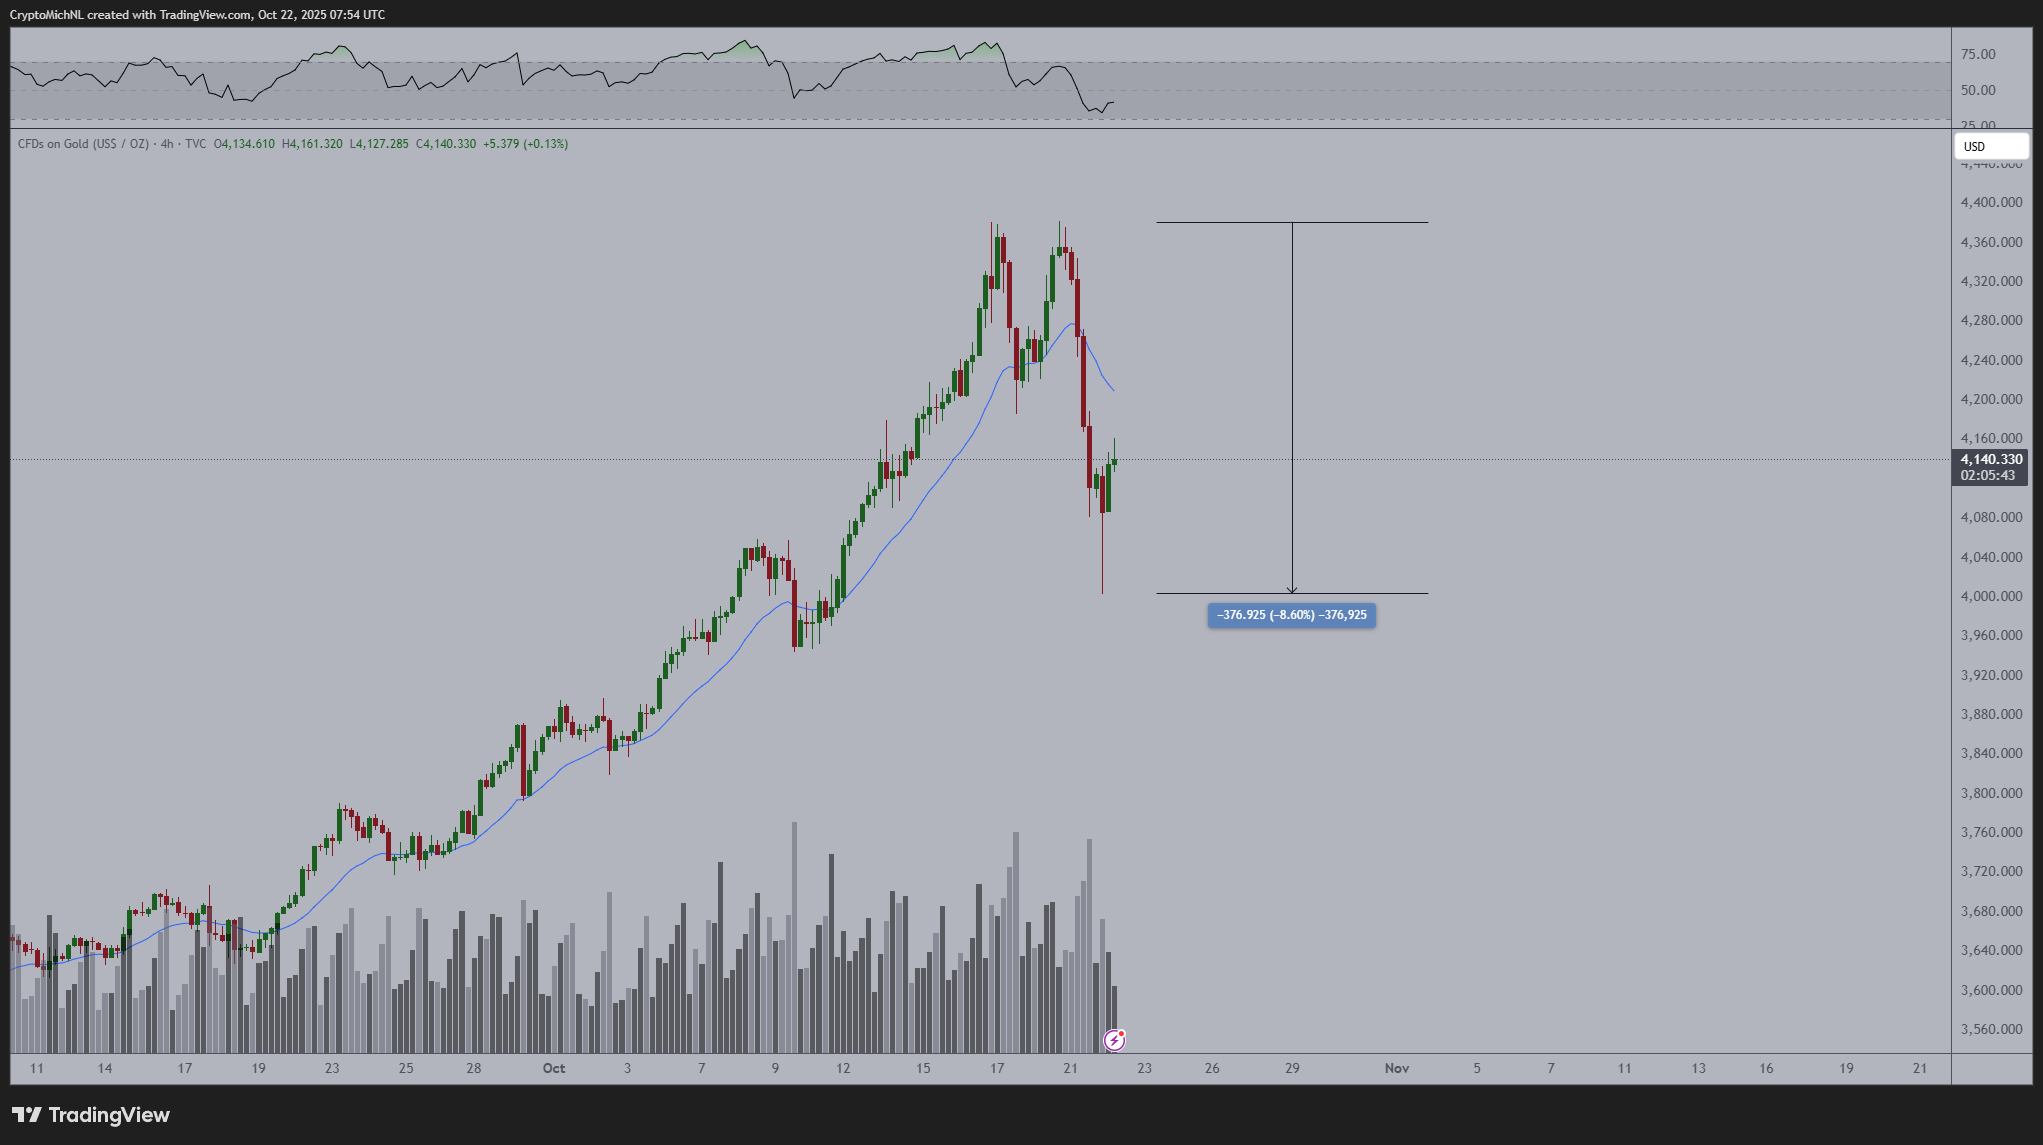Open the USD currency selector
Image resolution: width=2043 pixels, height=1145 pixels.
click(x=1990, y=146)
